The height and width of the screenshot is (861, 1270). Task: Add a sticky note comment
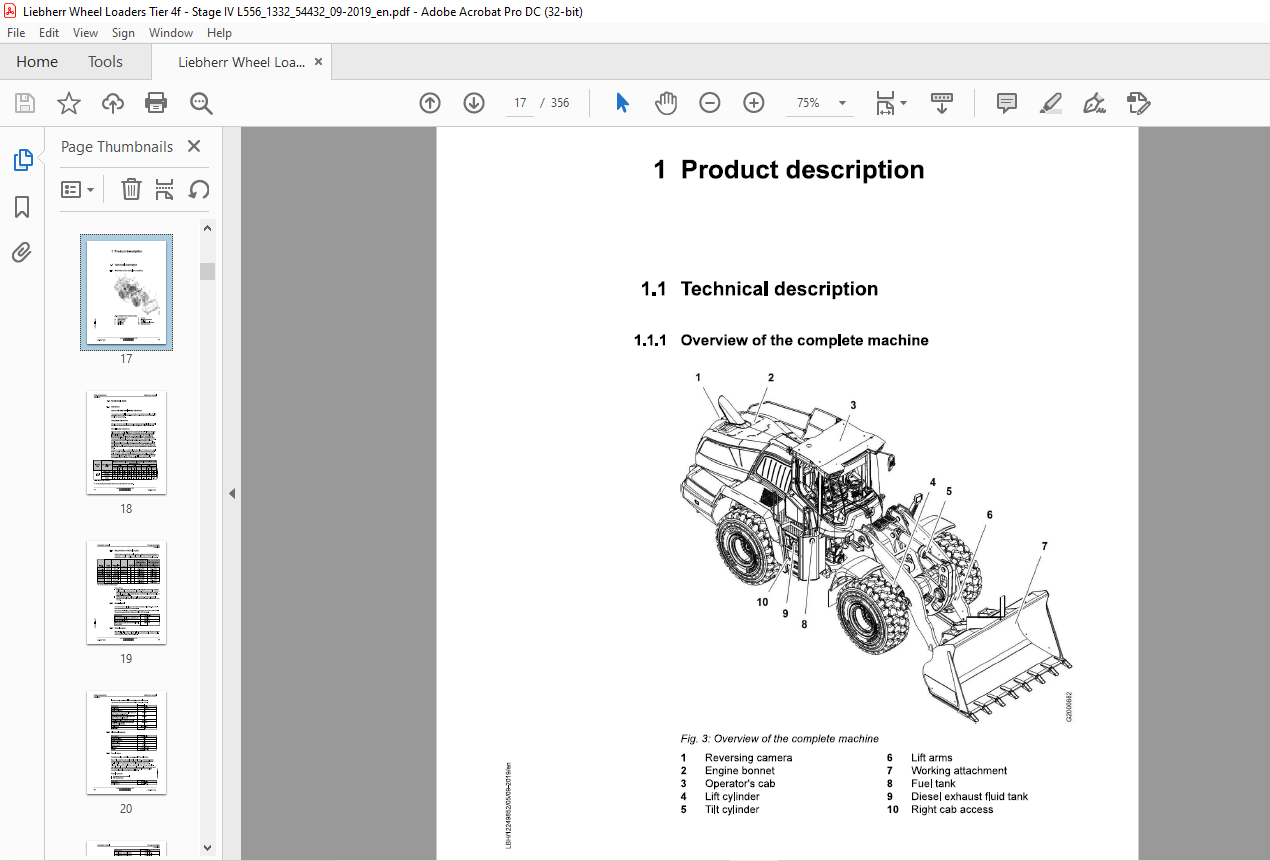[x=1007, y=103]
